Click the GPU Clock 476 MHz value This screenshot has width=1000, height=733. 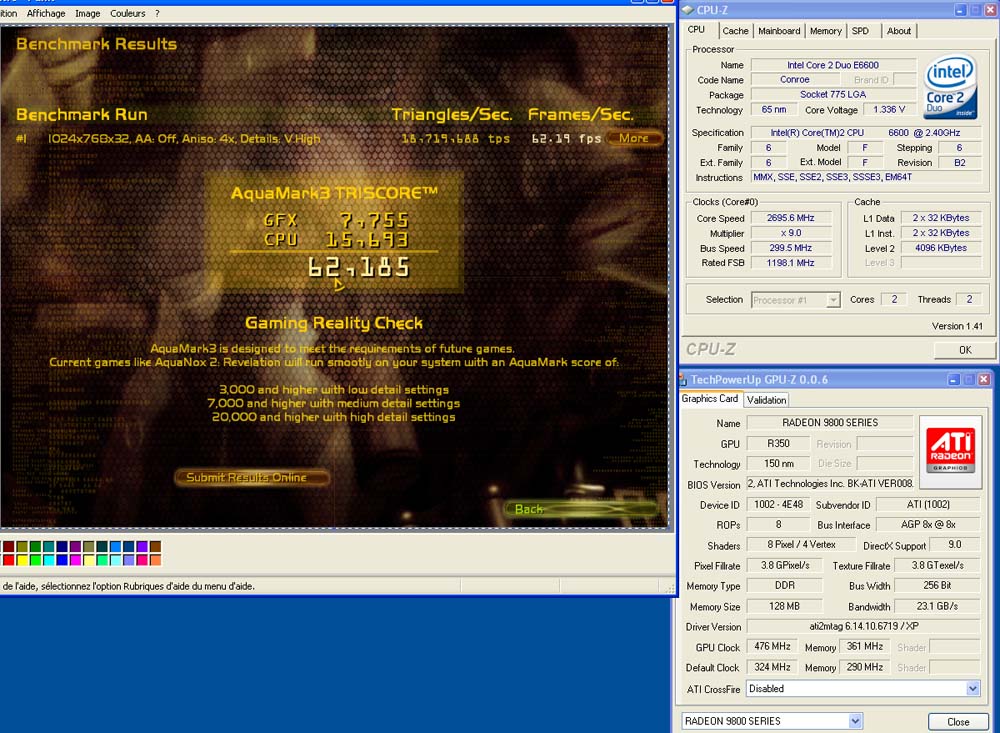[x=772, y=647]
